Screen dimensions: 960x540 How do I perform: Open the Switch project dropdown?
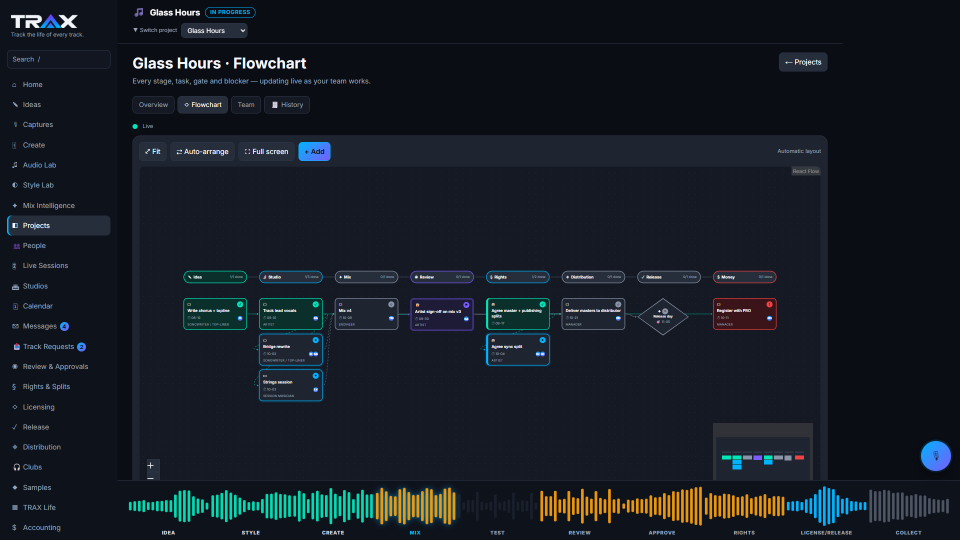(214, 31)
